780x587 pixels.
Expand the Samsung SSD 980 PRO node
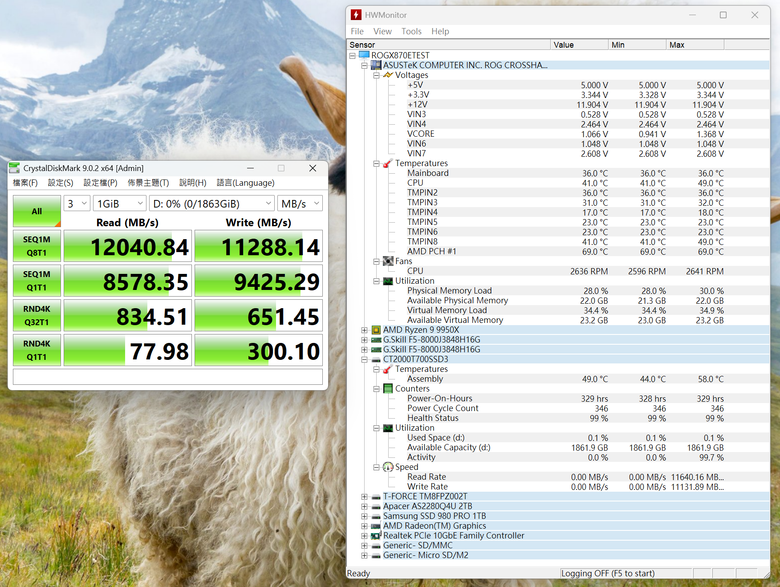364,516
